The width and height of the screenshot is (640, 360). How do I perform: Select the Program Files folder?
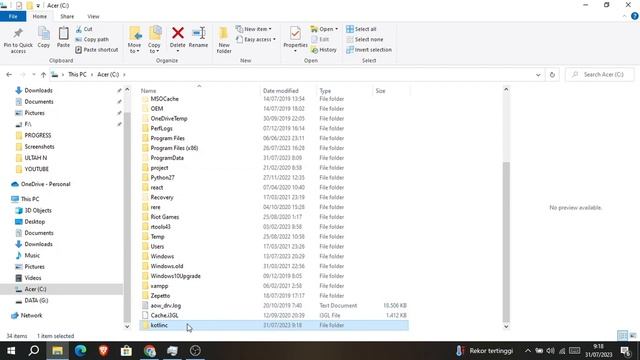click(x=167, y=138)
